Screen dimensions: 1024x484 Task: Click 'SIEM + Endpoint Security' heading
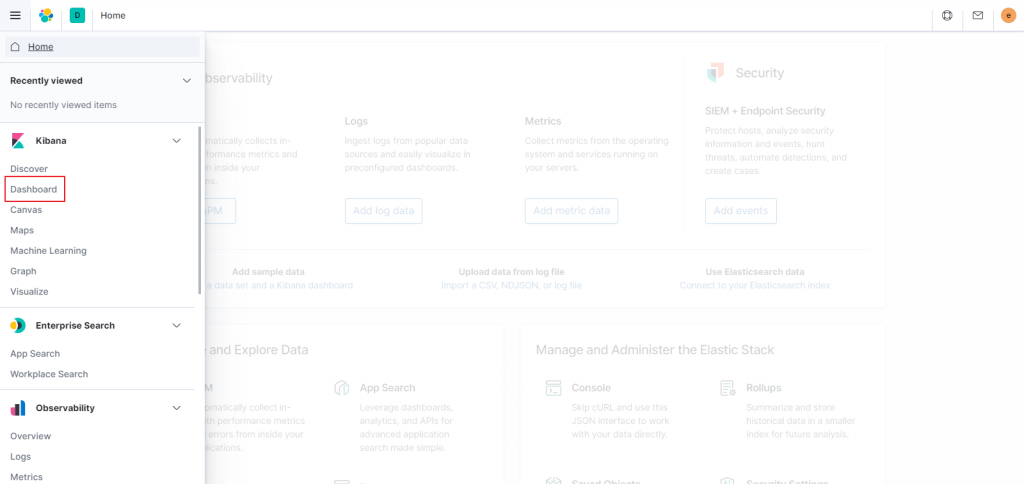[765, 111]
